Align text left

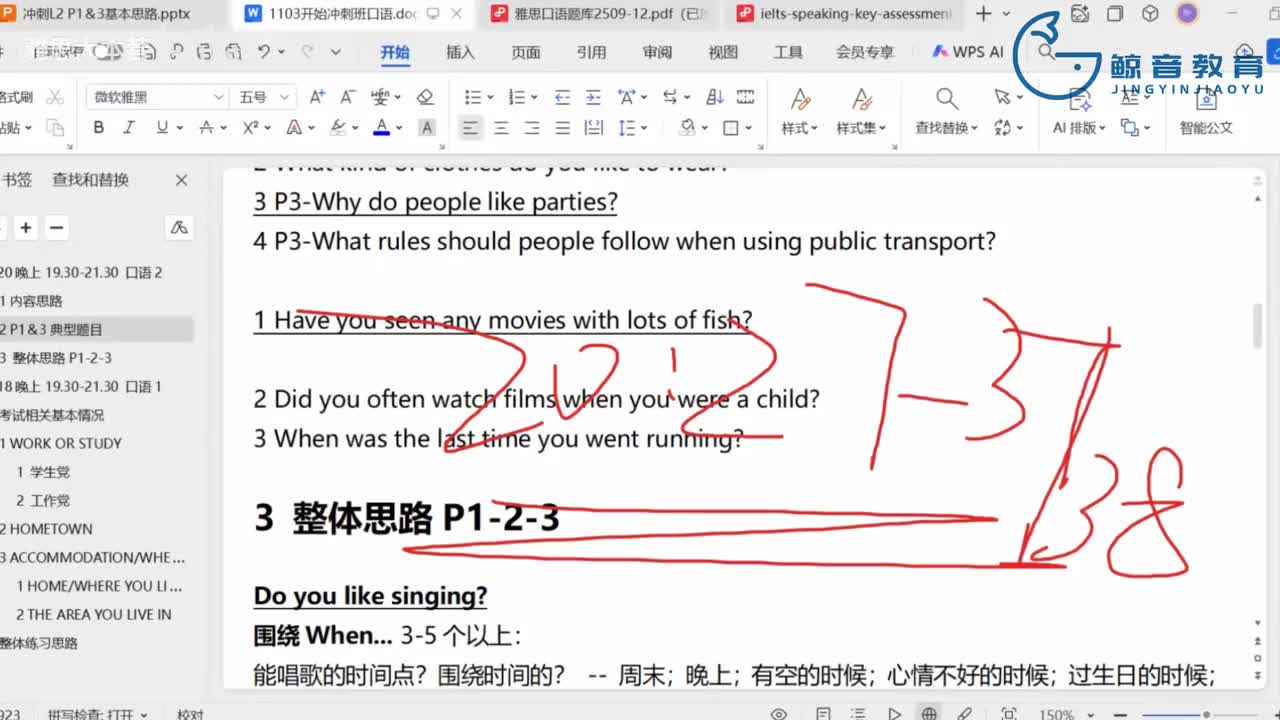470,128
